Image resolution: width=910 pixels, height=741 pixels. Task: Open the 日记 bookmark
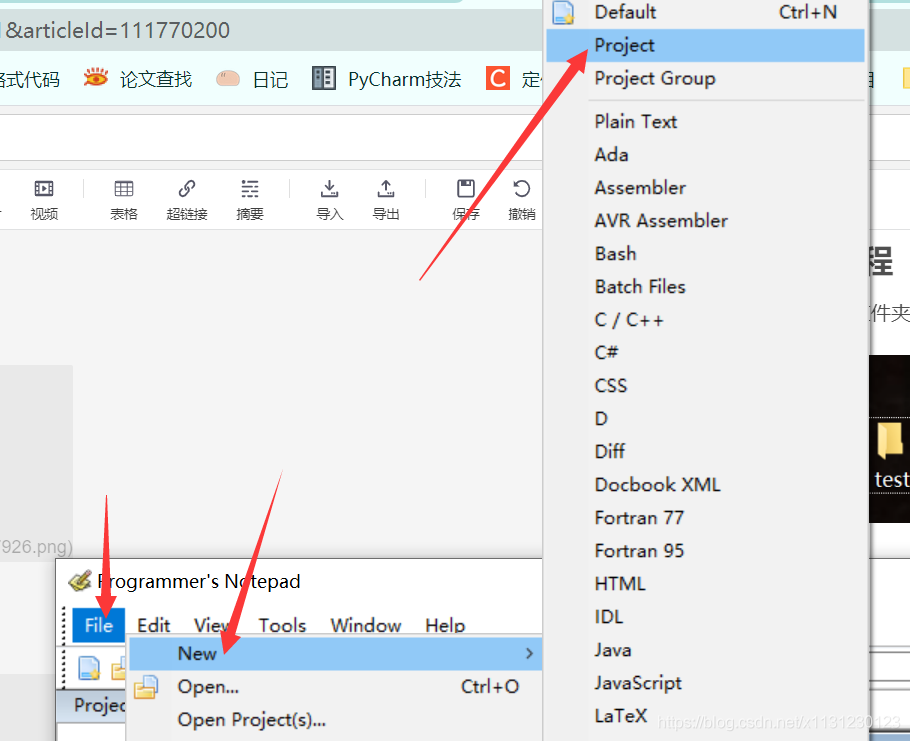pyautogui.click(x=252, y=79)
